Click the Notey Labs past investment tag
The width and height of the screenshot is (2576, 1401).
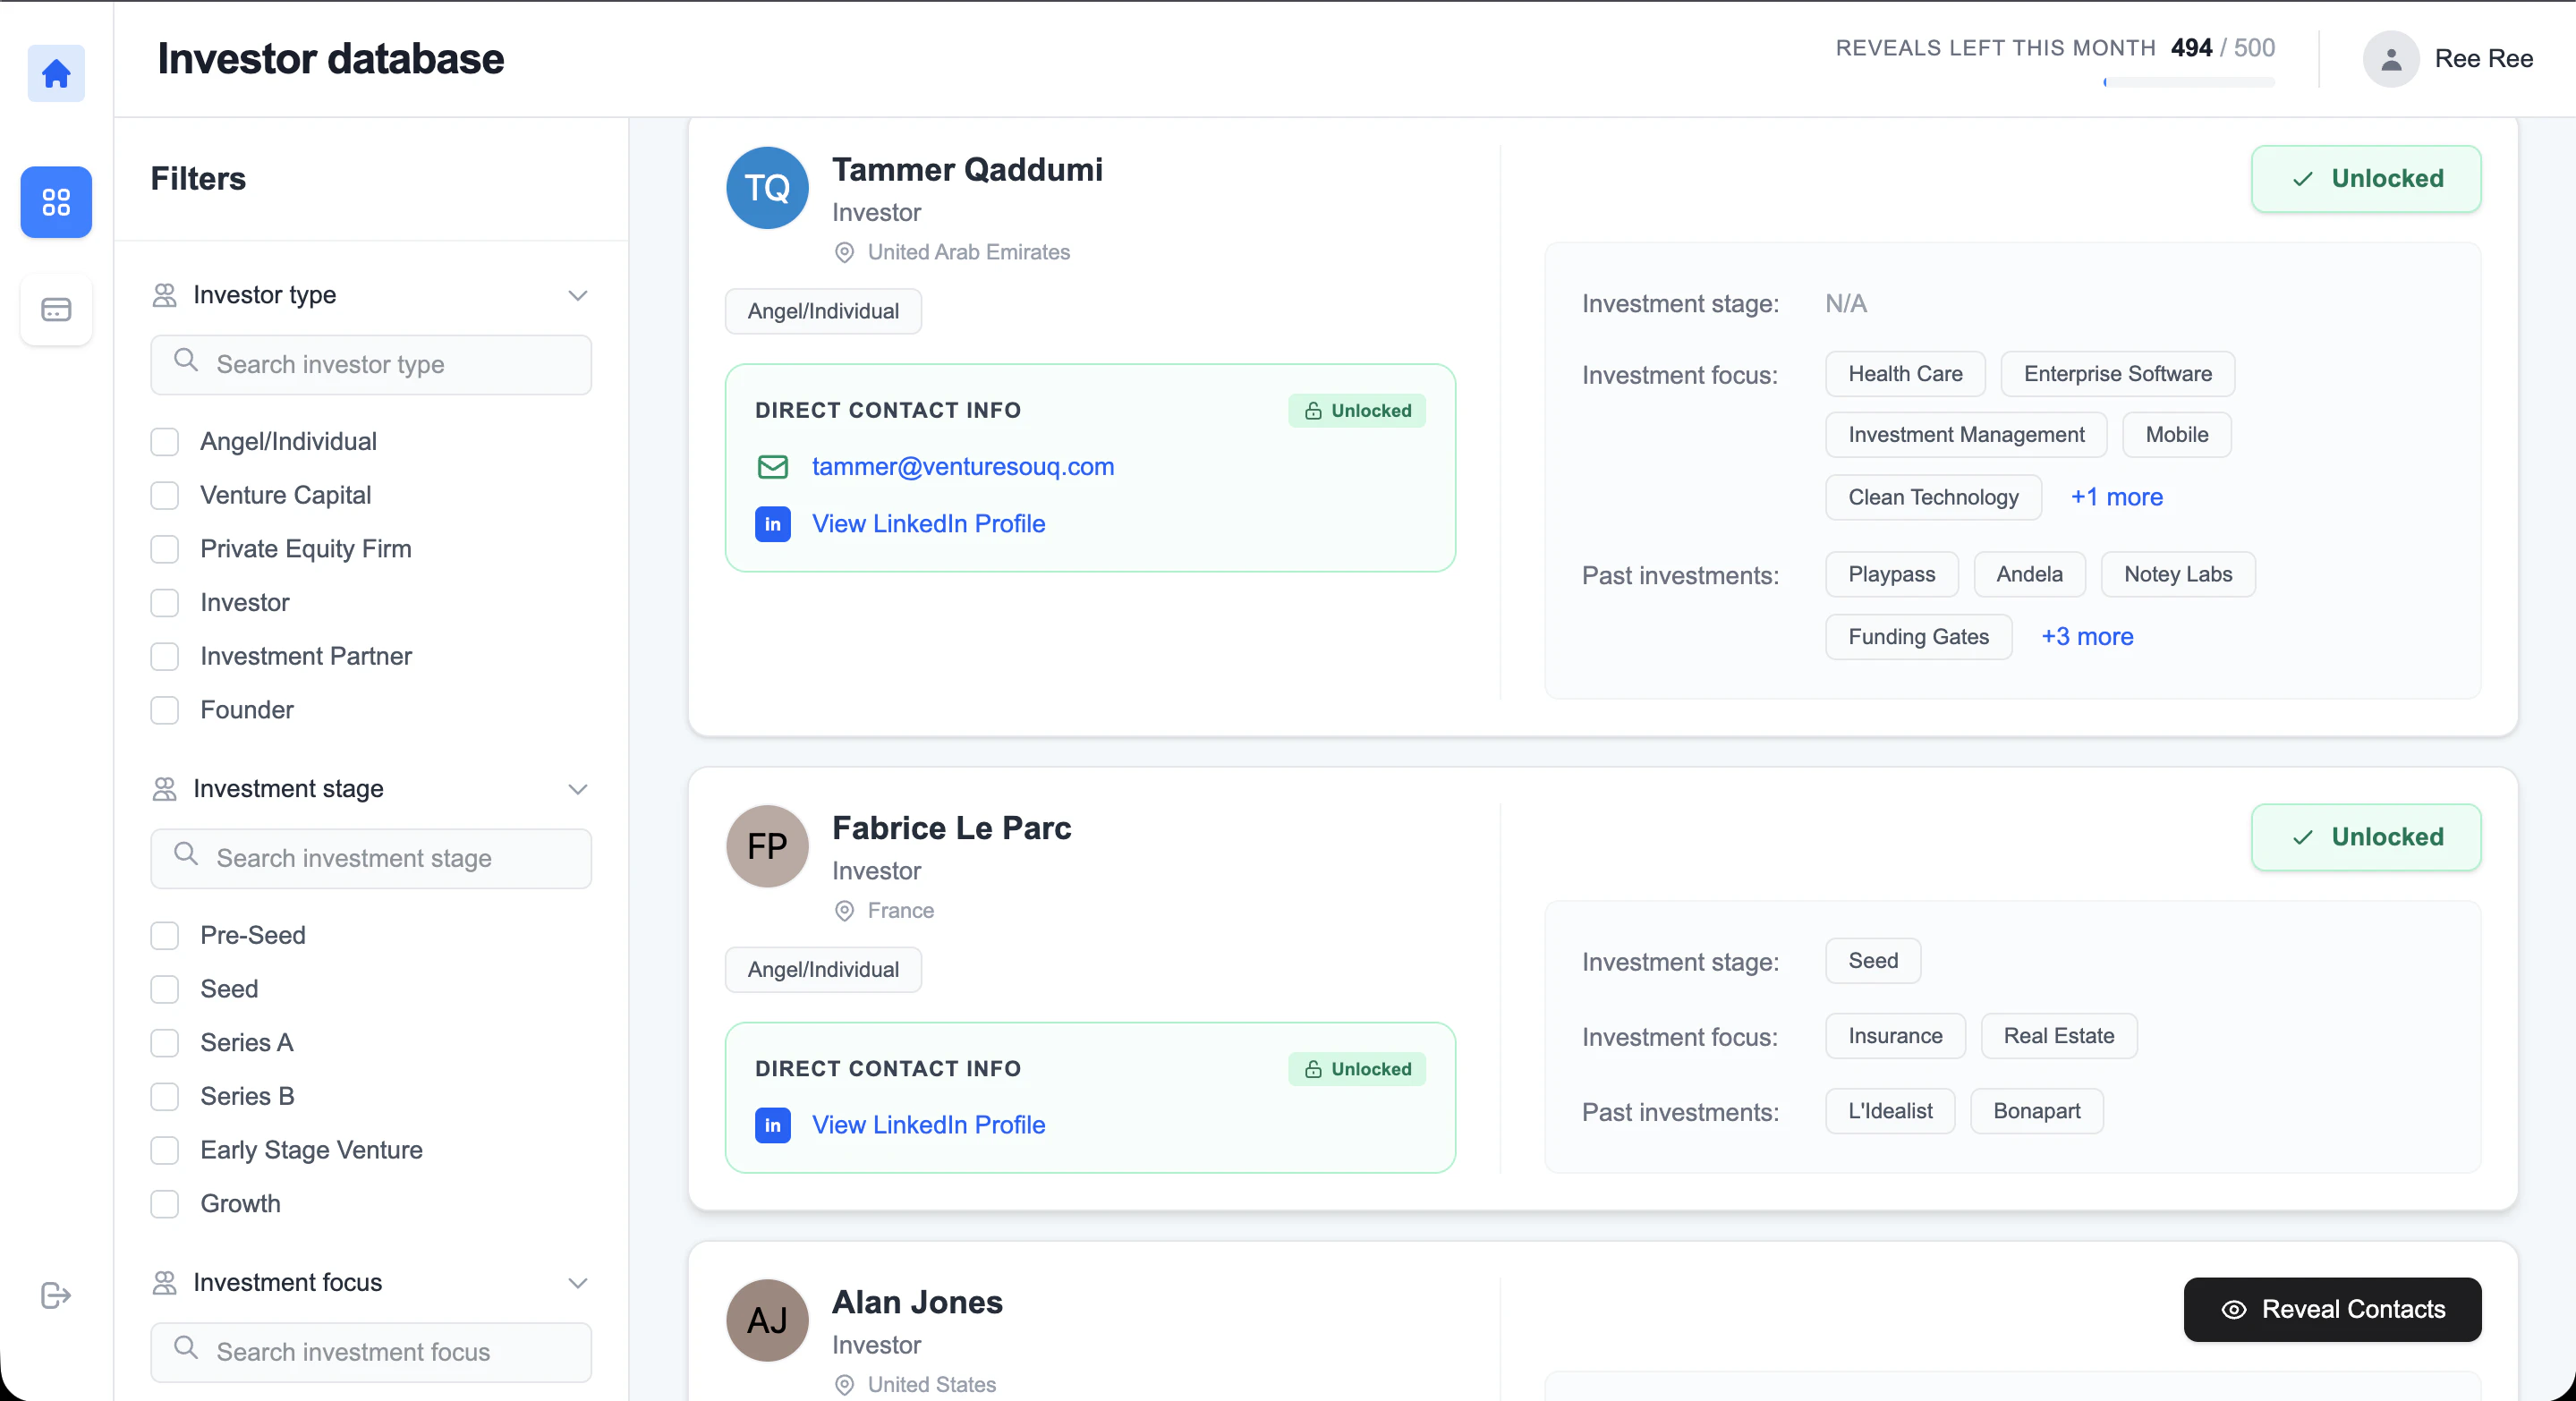pyautogui.click(x=2178, y=575)
